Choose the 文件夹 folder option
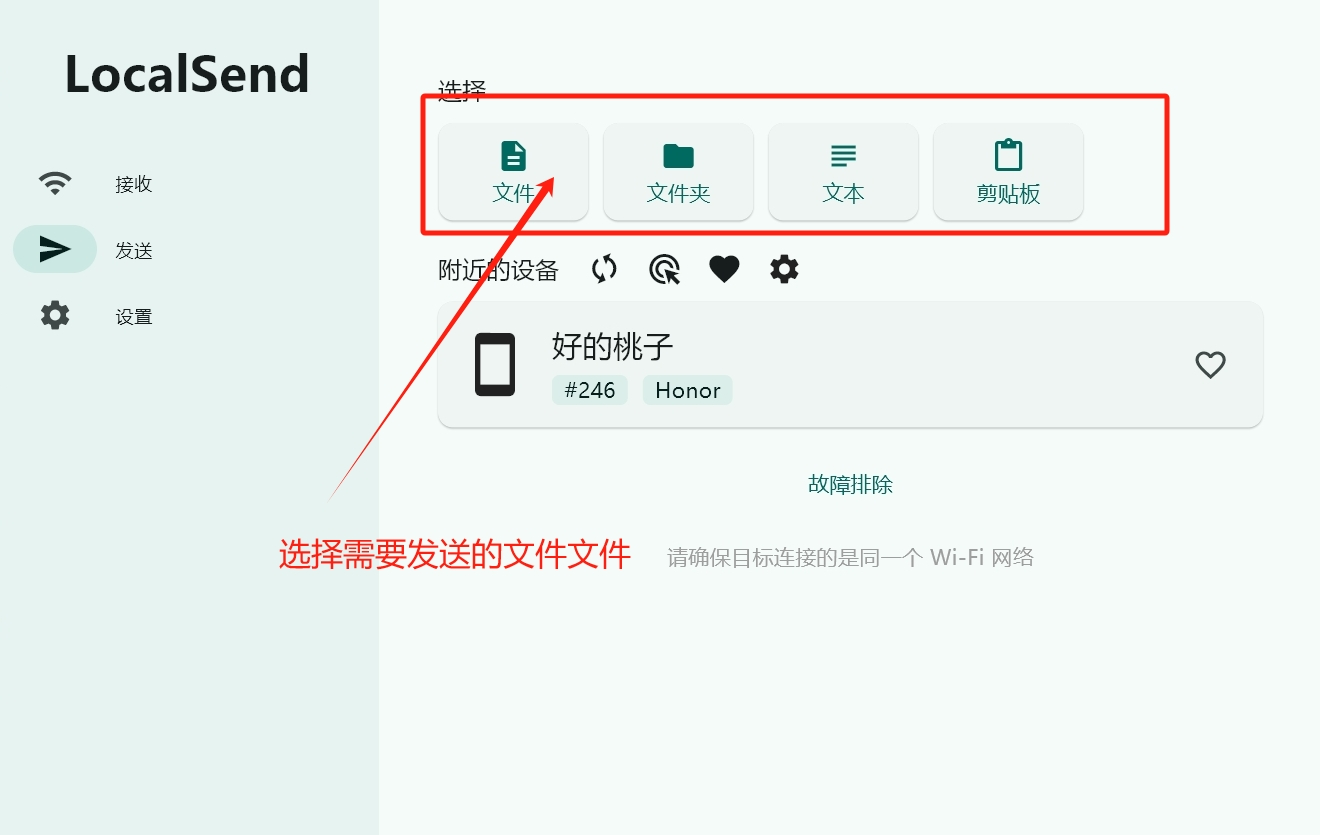The height and width of the screenshot is (835, 1320). coord(678,172)
